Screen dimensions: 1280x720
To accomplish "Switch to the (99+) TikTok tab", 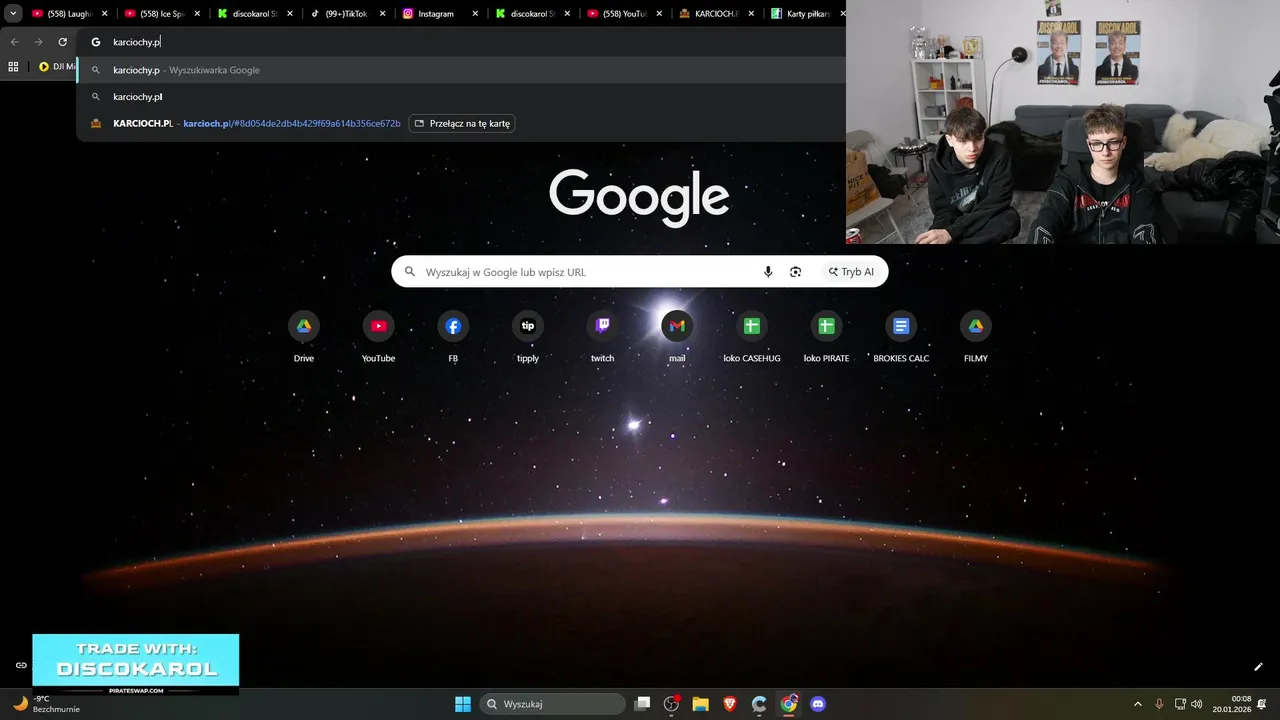I will tap(347, 14).
